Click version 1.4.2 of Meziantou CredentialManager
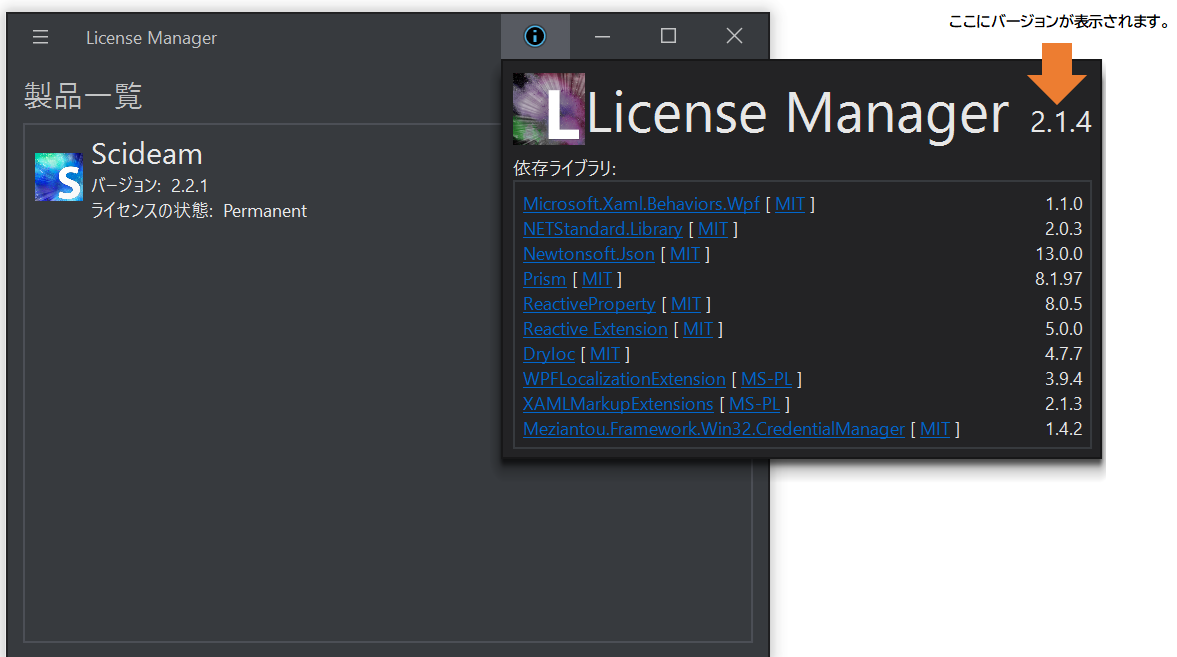This screenshot has height=657, width=1177. click(x=1064, y=429)
